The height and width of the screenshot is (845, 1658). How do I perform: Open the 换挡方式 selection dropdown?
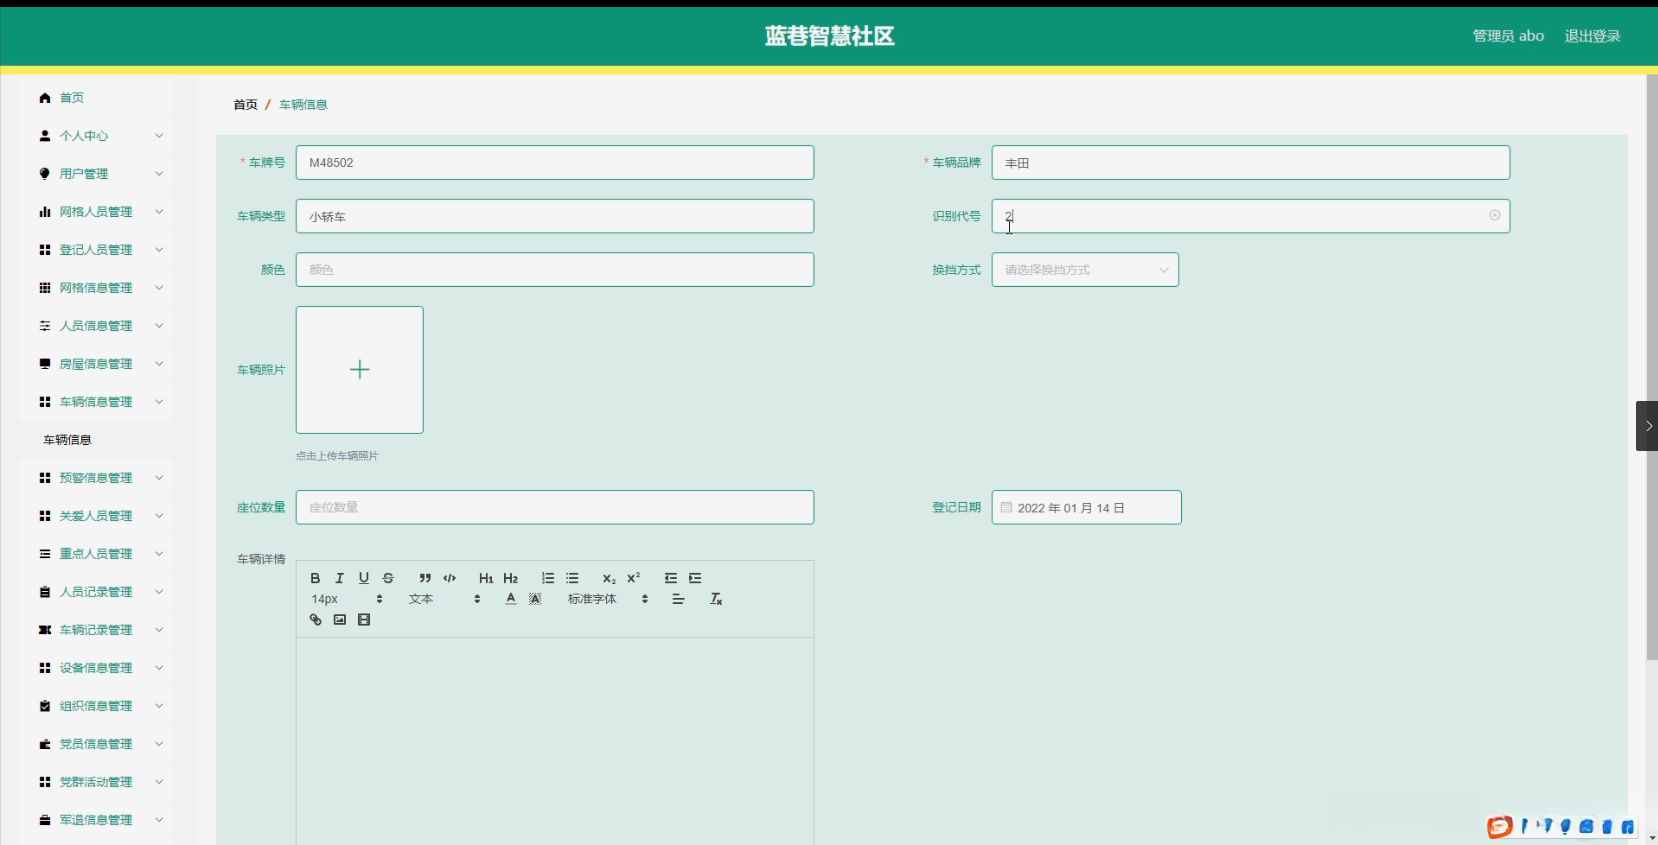point(1085,270)
